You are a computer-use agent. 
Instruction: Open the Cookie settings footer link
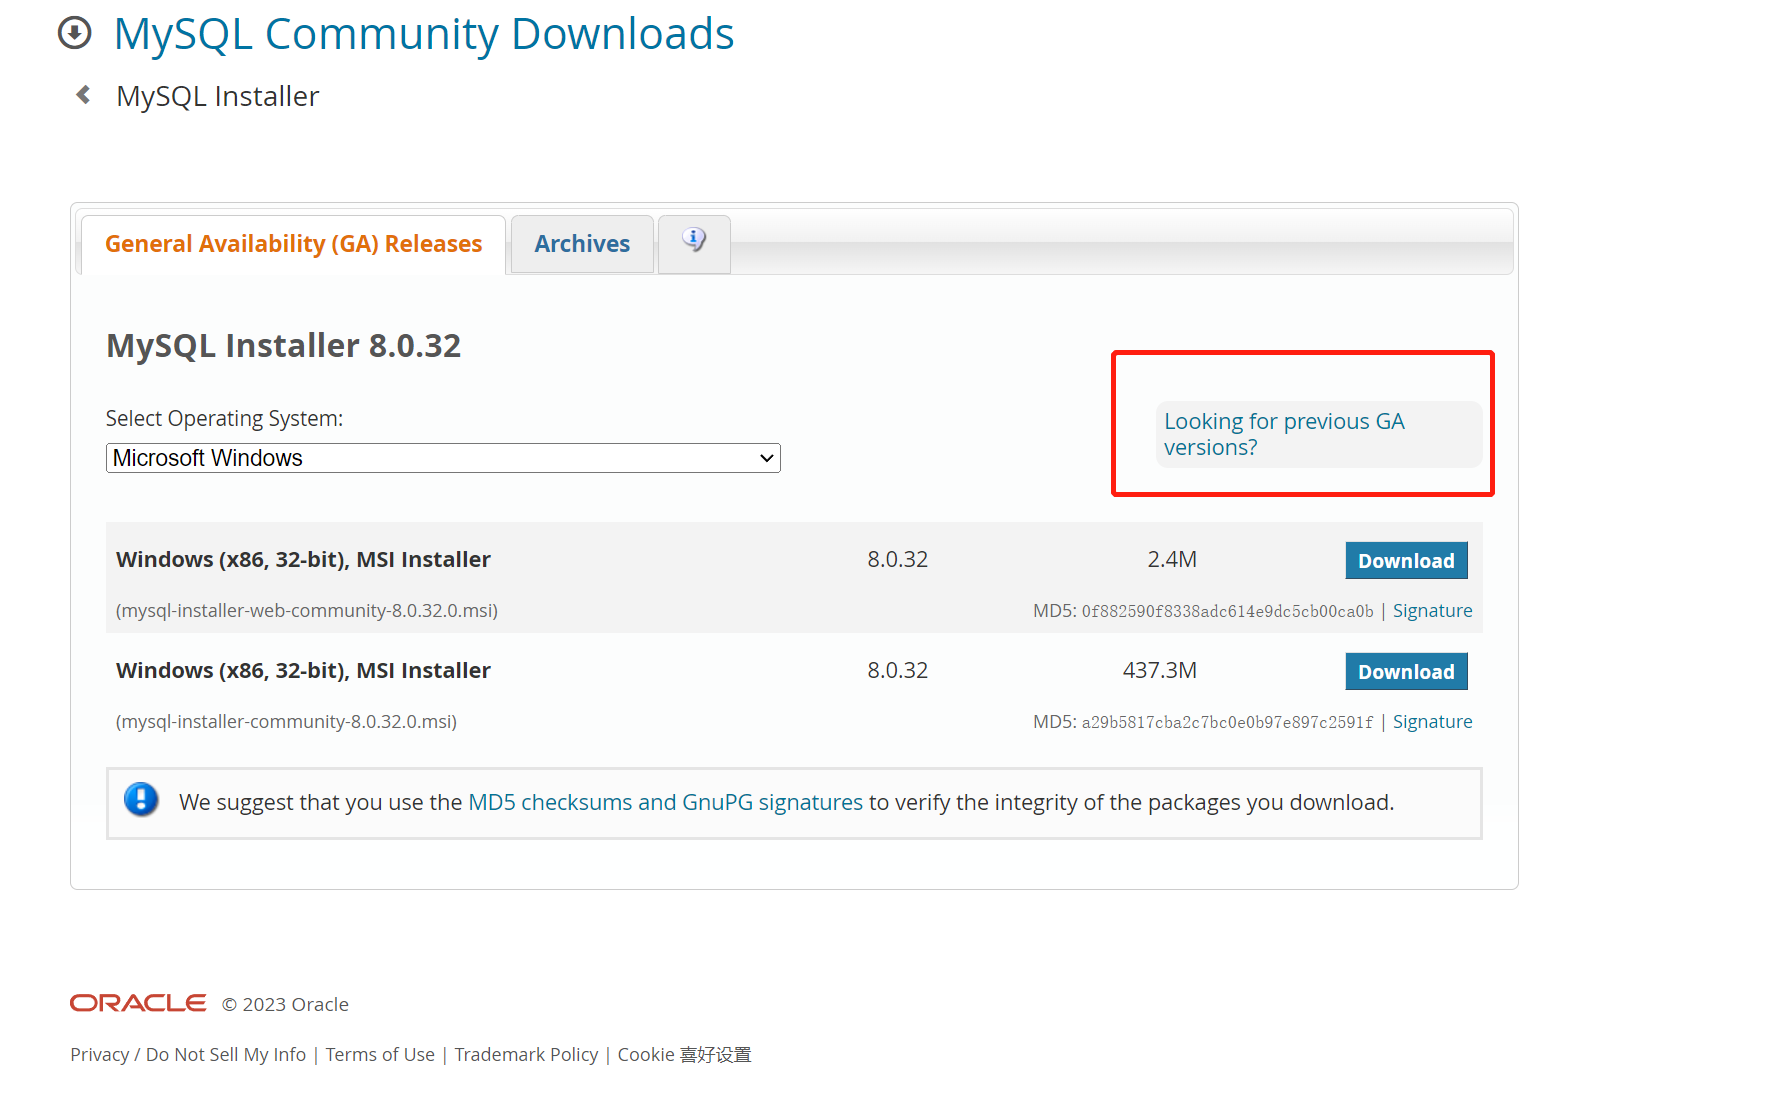(x=684, y=1055)
